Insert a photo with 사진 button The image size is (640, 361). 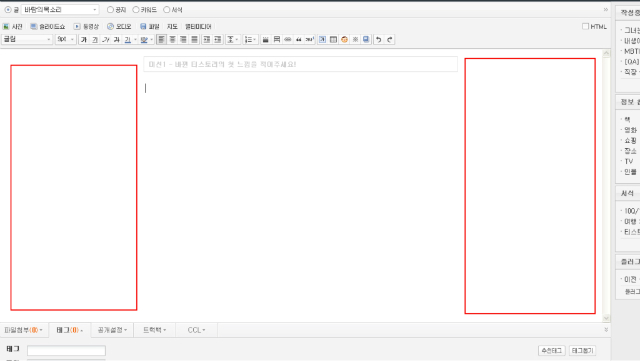pyautogui.click(x=13, y=27)
